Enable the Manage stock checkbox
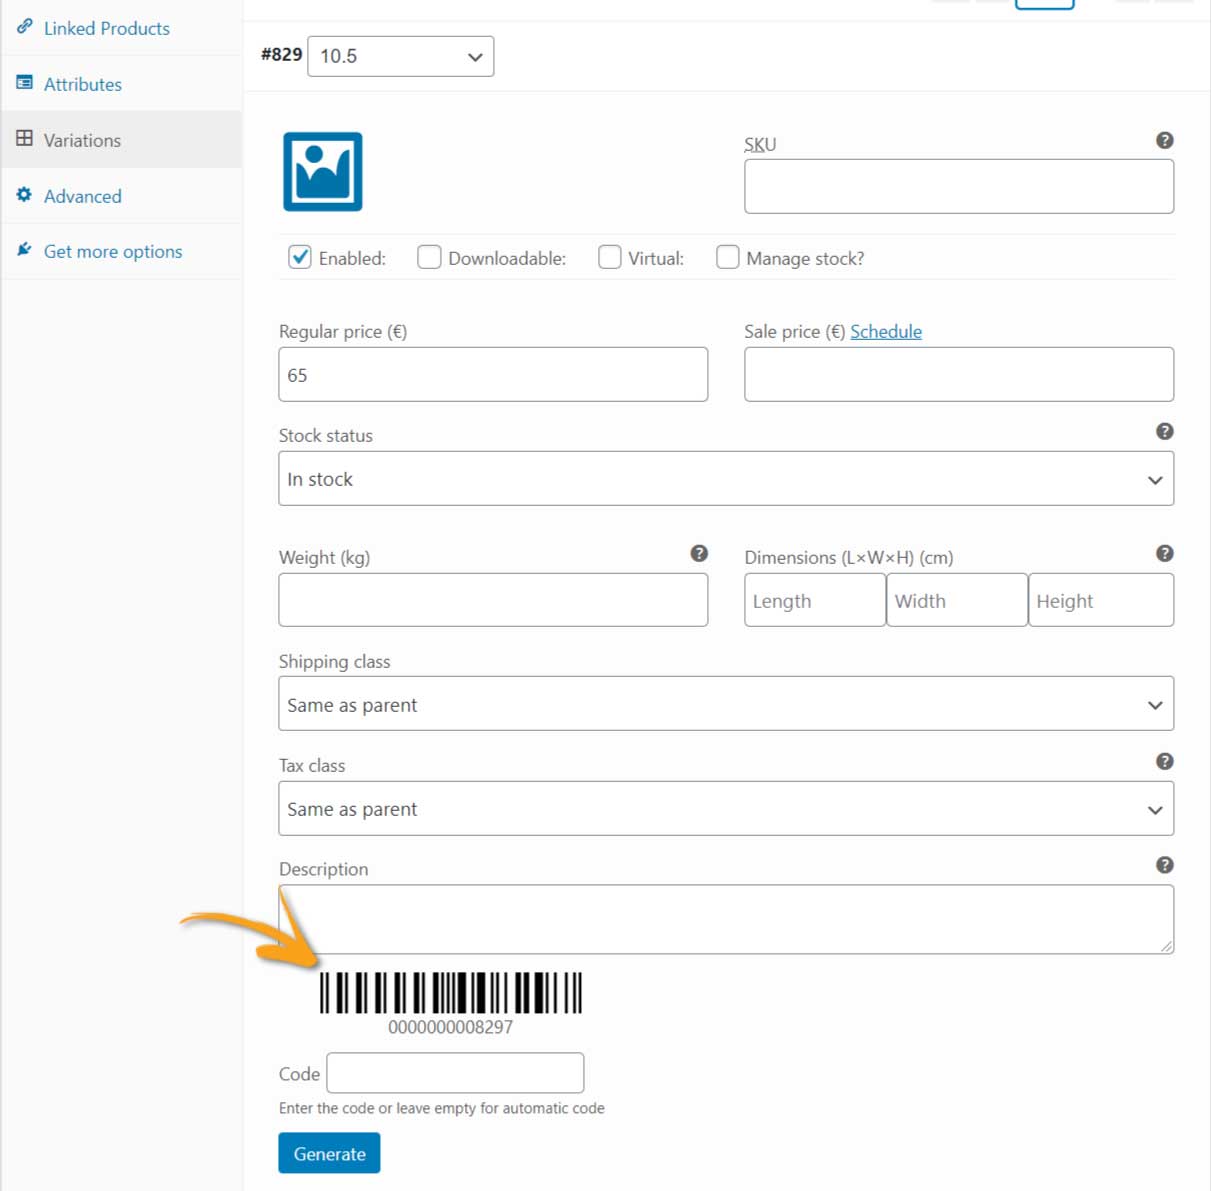 point(727,257)
